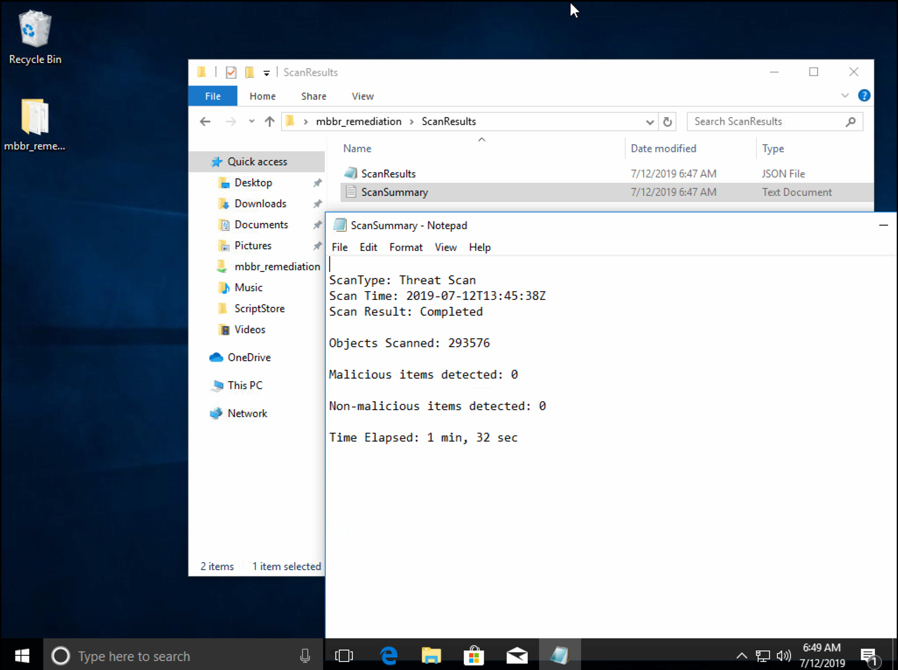The image size is (898, 670).
Task: Expand the Explorer ribbon with the chevron
Action: click(845, 96)
